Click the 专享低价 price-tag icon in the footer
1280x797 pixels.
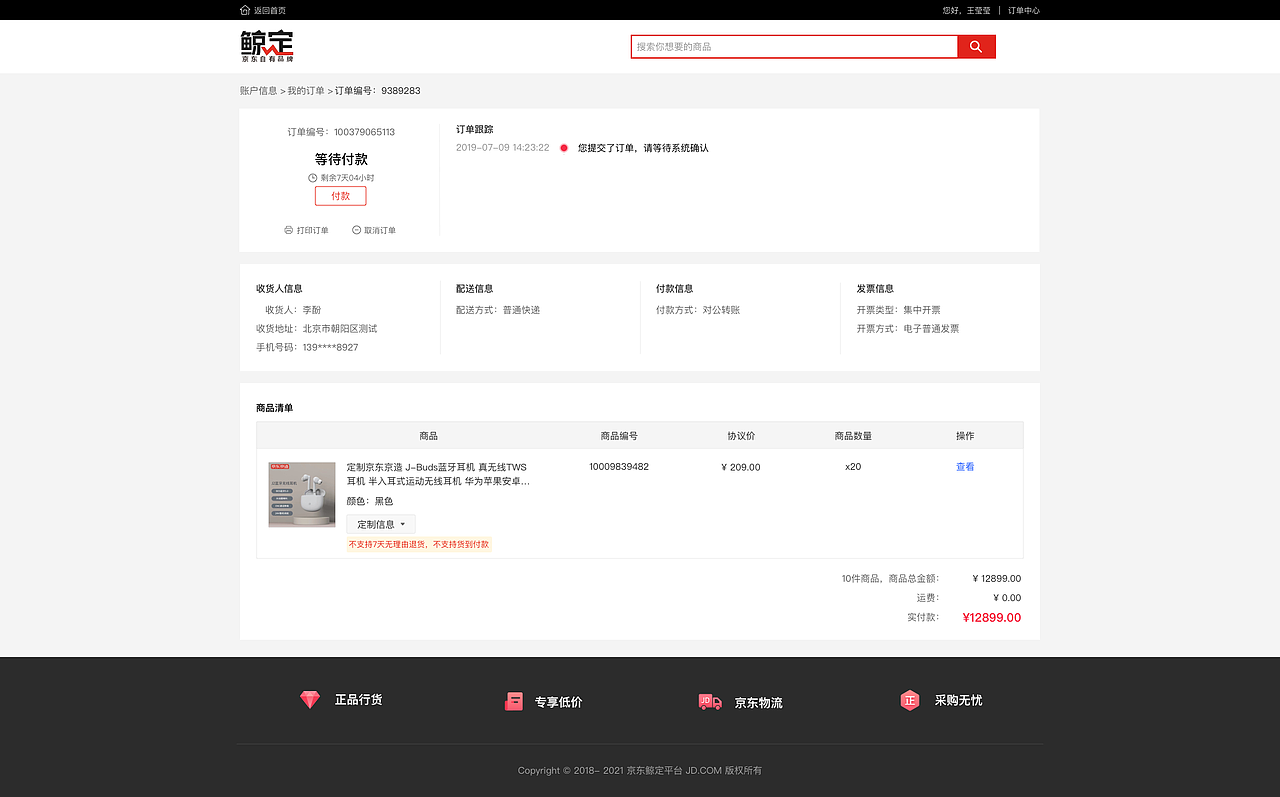click(x=514, y=699)
